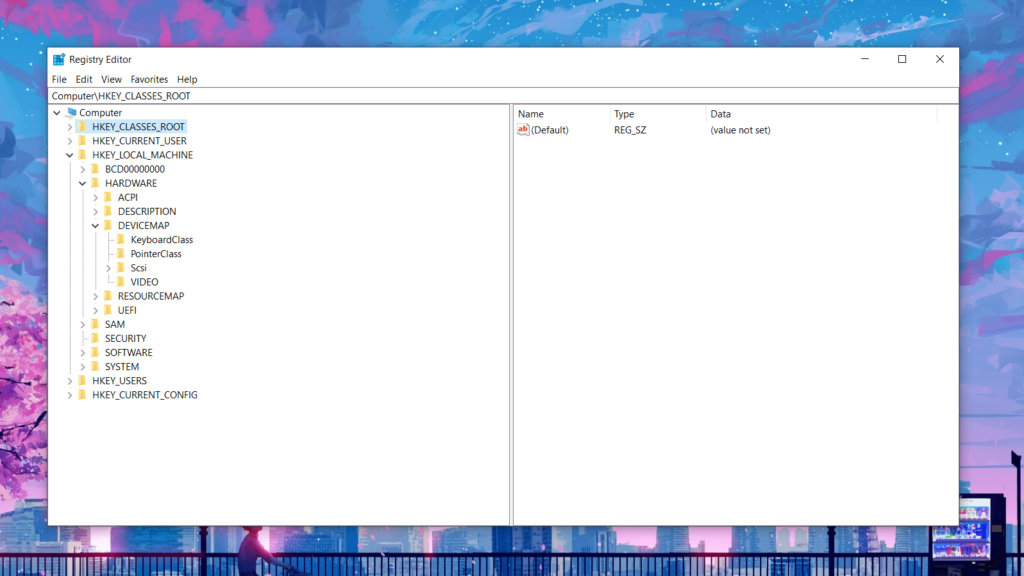Expand the HKEY_USERS key
Image resolution: width=1024 pixels, height=576 pixels.
click(70, 381)
